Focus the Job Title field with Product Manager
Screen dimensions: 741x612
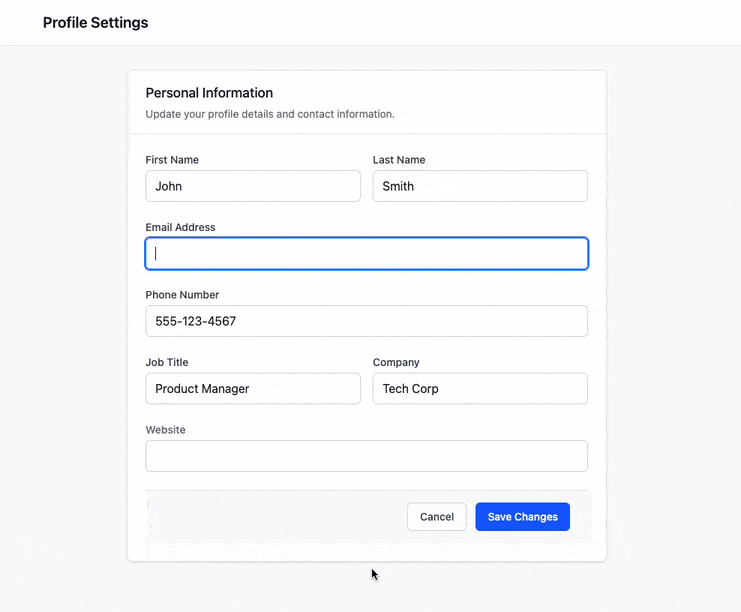click(252, 389)
